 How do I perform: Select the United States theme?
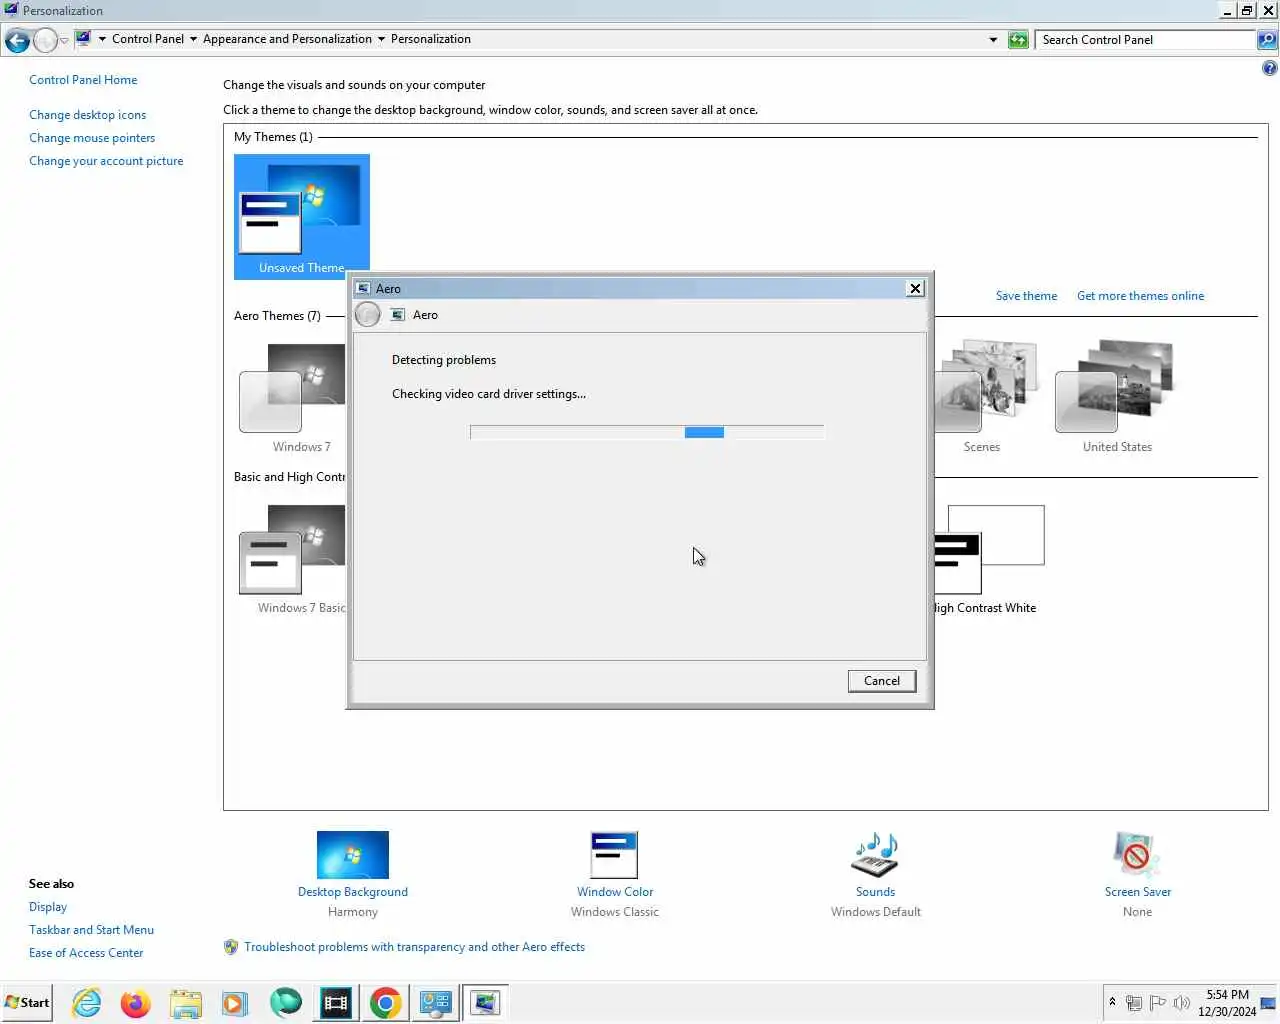pyautogui.click(x=1117, y=397)
